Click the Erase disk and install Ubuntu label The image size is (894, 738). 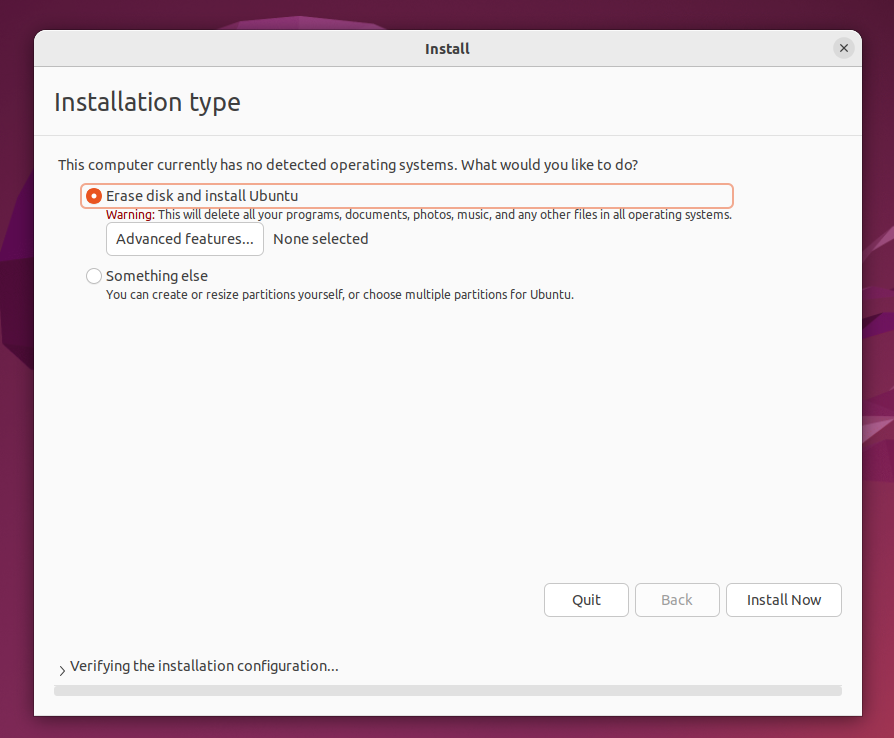[x=202, y=196]
